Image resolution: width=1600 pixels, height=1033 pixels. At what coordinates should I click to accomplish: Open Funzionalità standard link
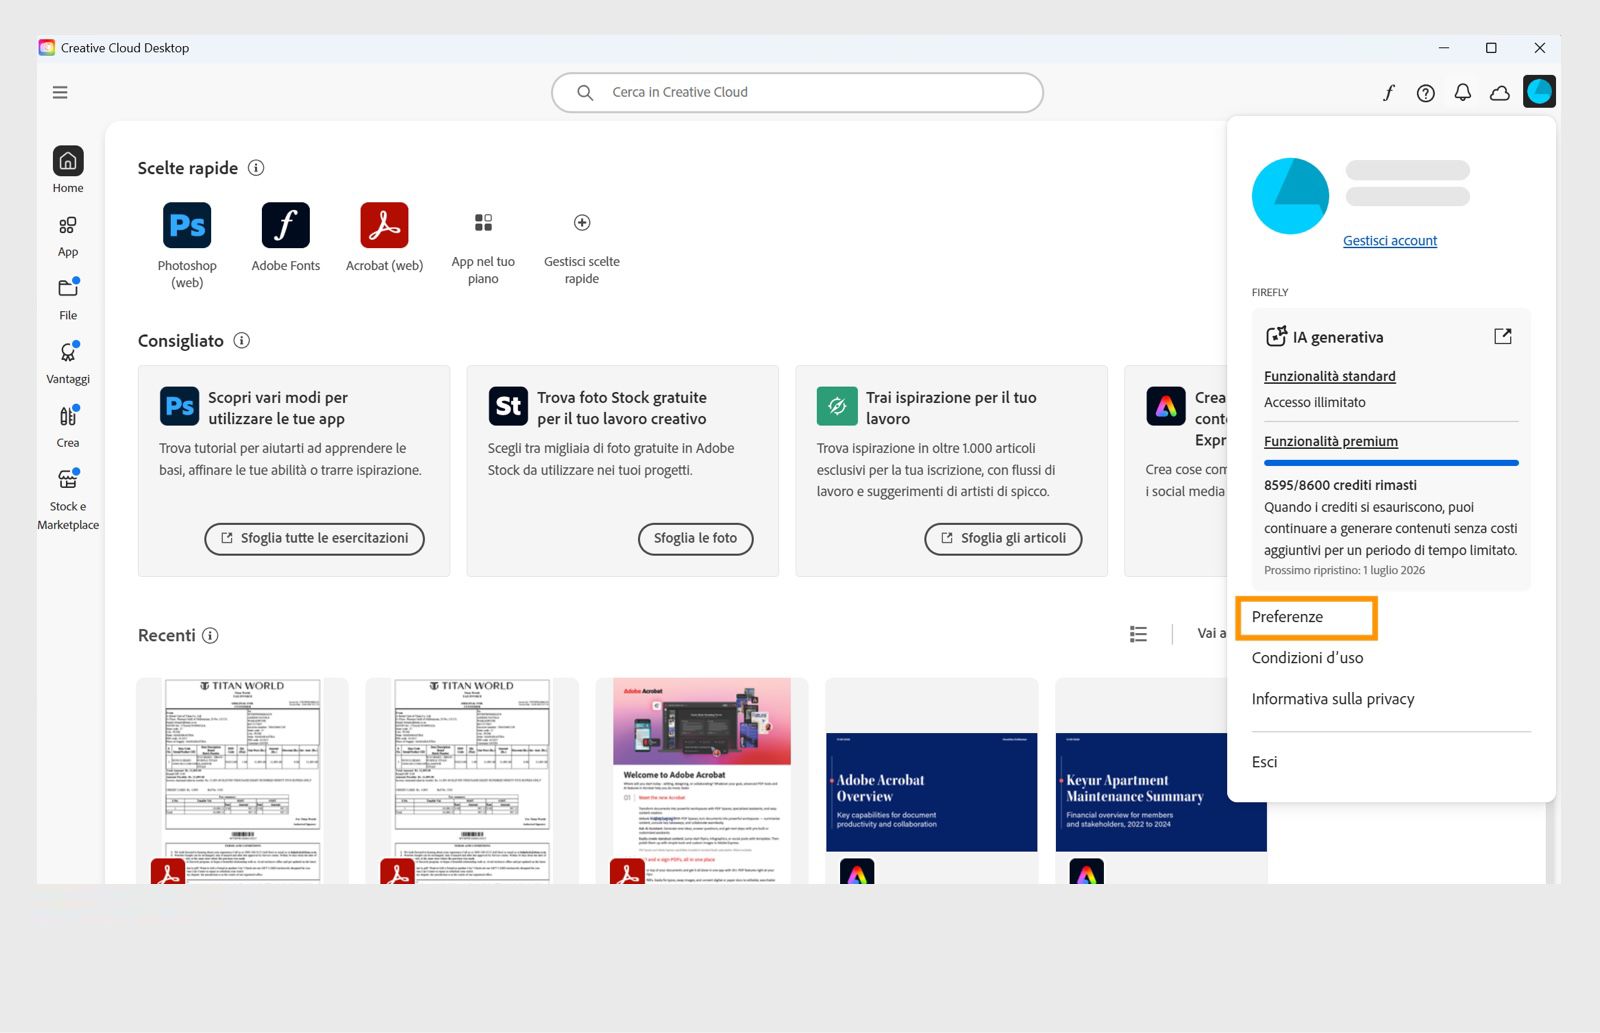[x=1330, y=376]
